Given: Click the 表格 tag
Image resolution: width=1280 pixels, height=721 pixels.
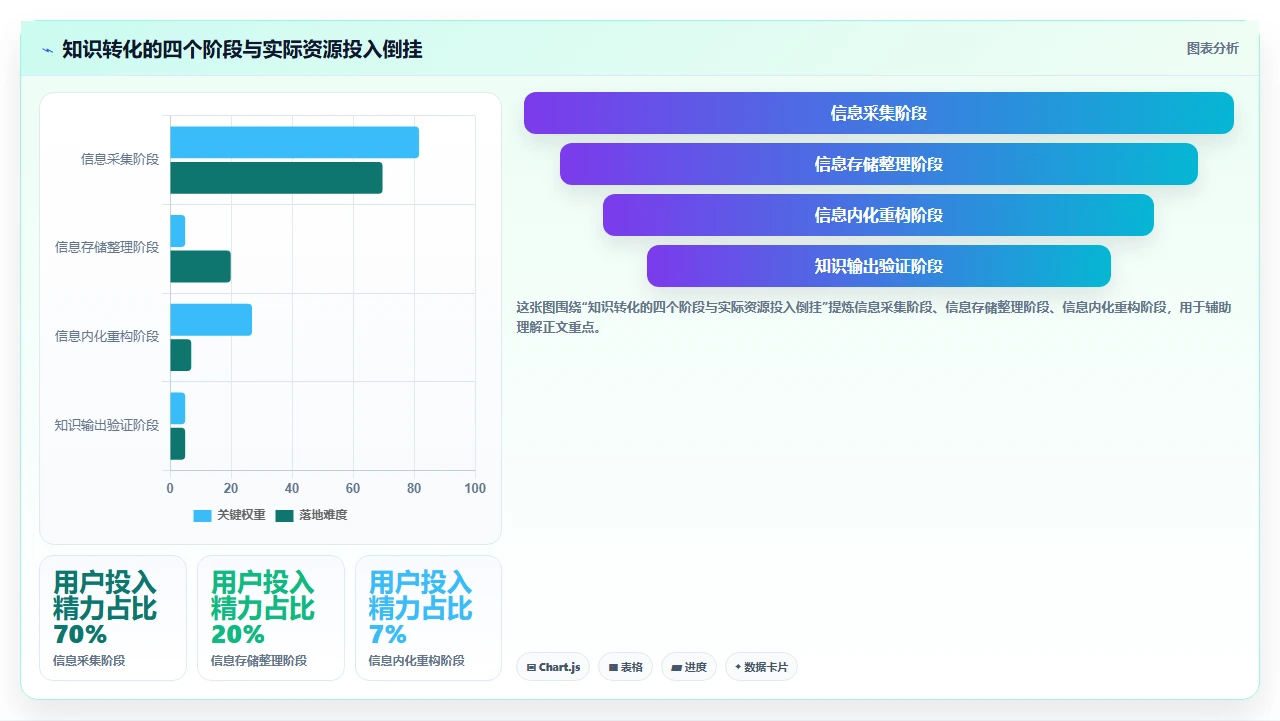Looking at the screenshot, I should pos(625,667).
